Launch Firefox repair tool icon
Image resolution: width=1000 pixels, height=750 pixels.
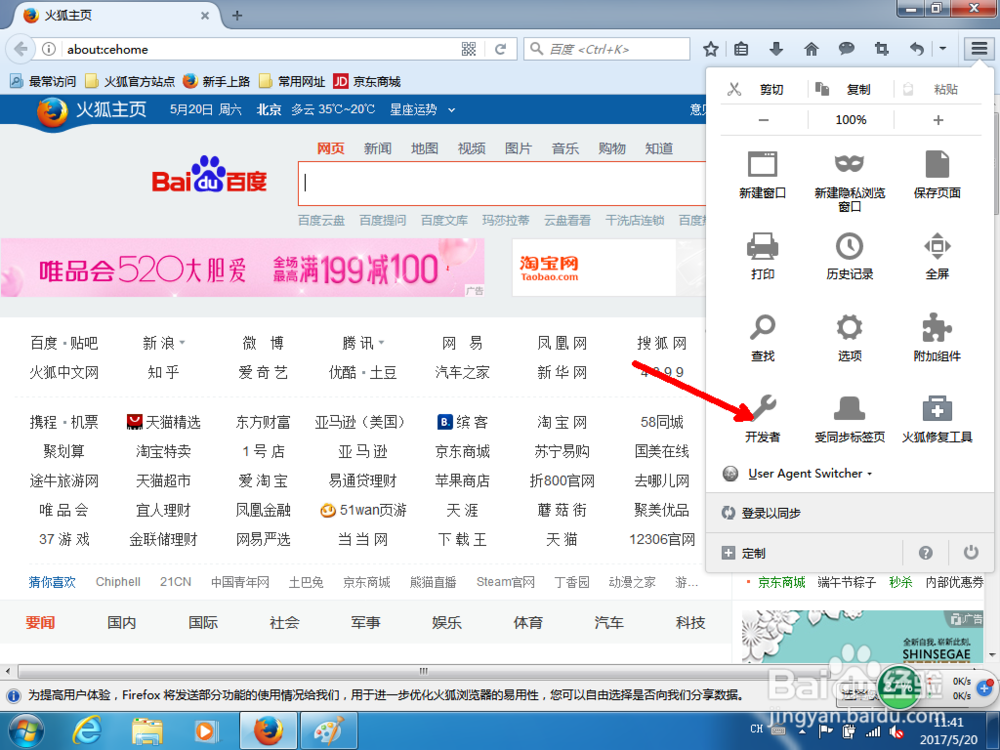[x=937, y=409]
